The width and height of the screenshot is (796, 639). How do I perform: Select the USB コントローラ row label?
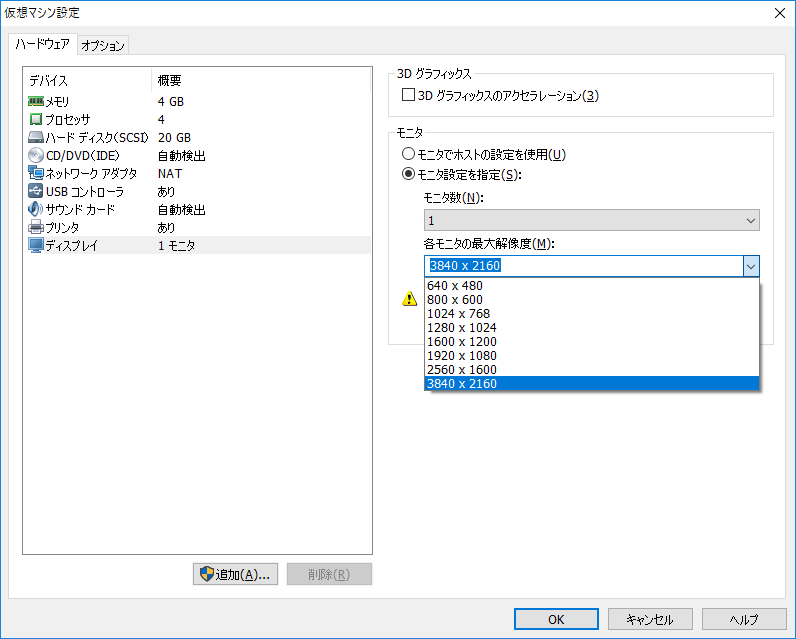(x=85, y=192)
